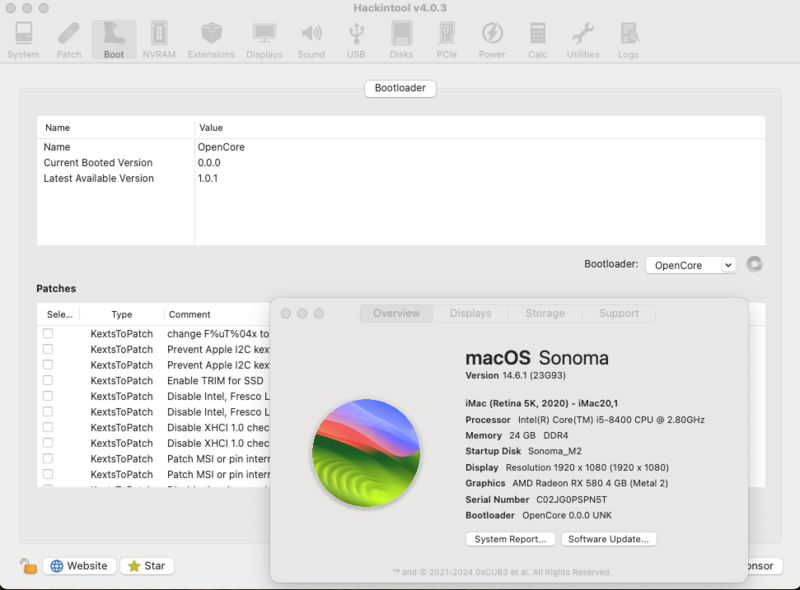Select the Patch toolbar icon
The height and width of the screenshot is (590, 800).
point(68,40)
